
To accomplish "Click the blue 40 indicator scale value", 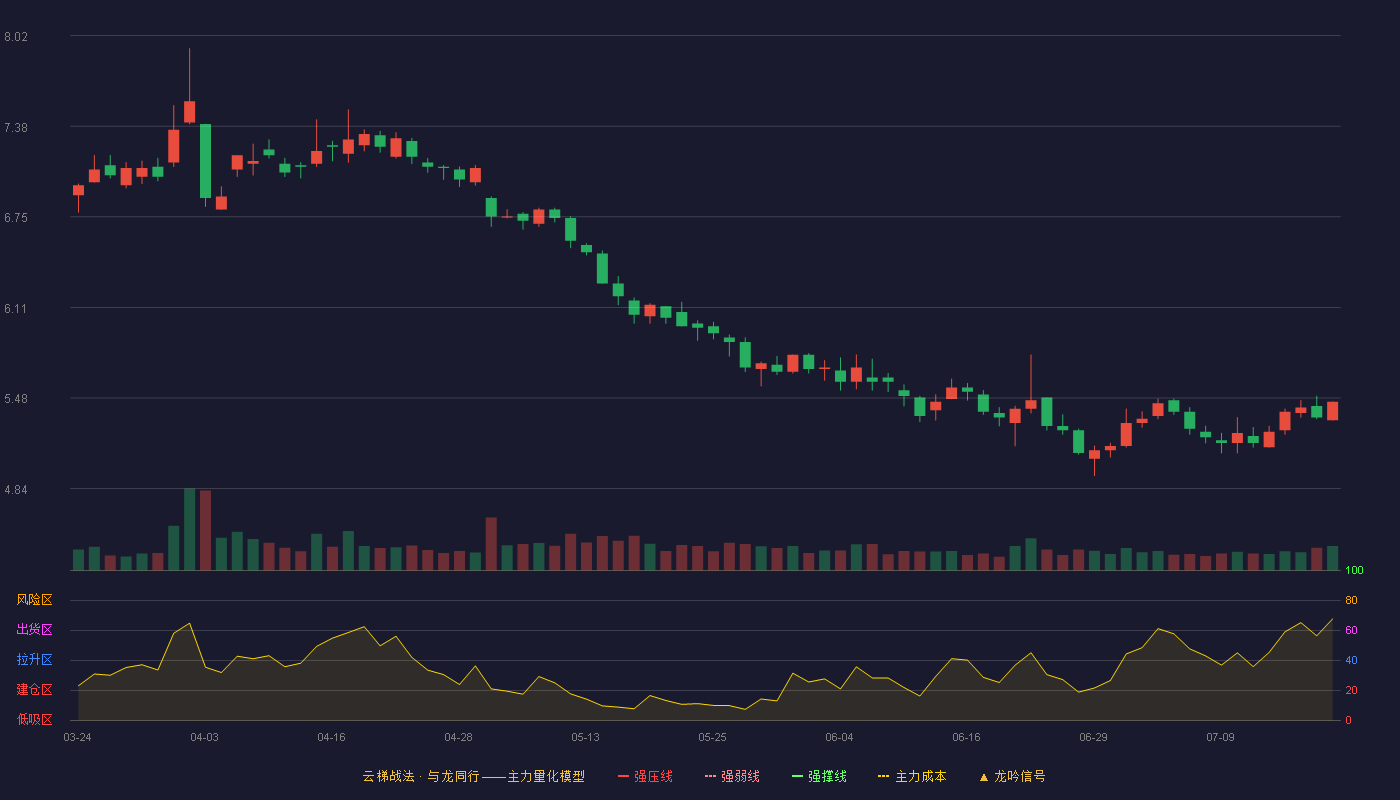I will coord(1351,660).
